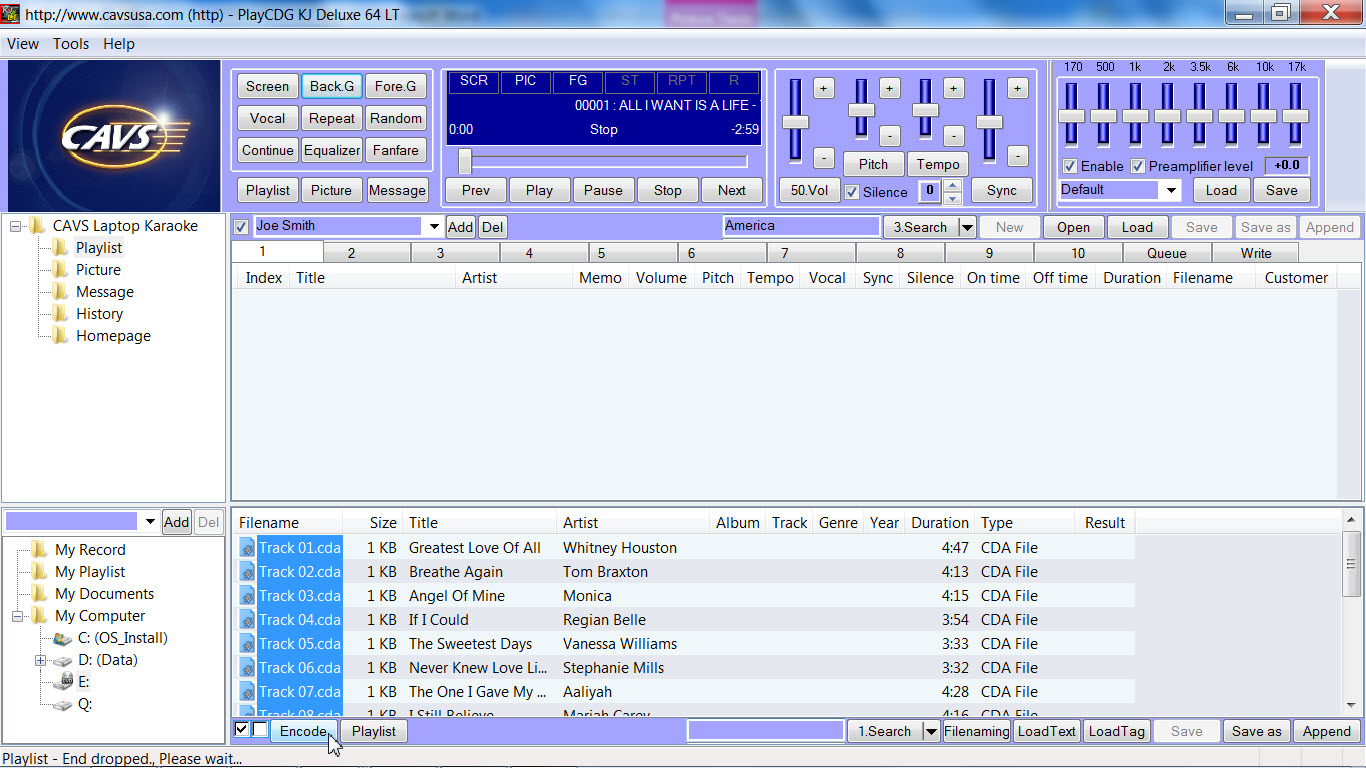Open the arrow next to 3.Search

click(967, 227)
